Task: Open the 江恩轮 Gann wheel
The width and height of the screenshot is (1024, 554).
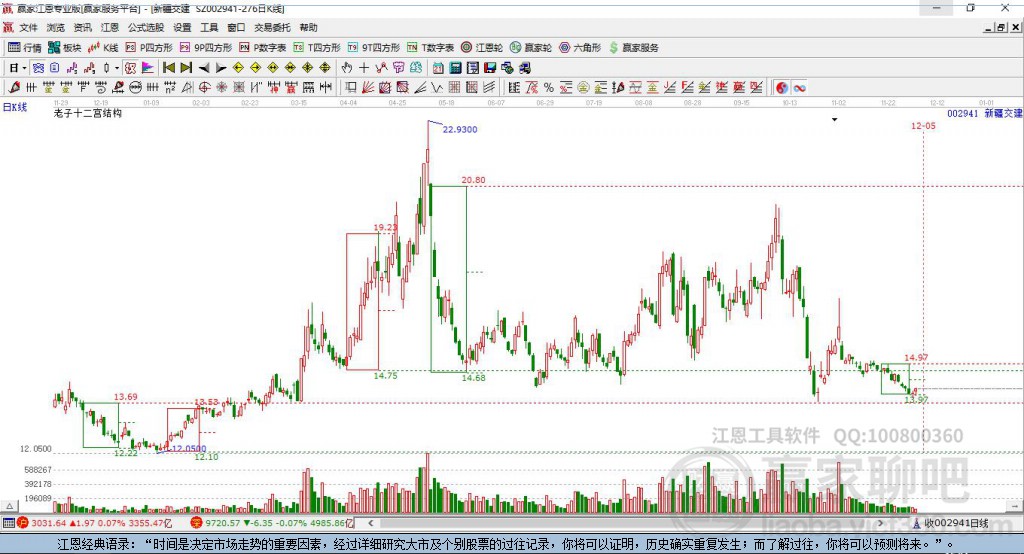Action: tap(482, 48)
